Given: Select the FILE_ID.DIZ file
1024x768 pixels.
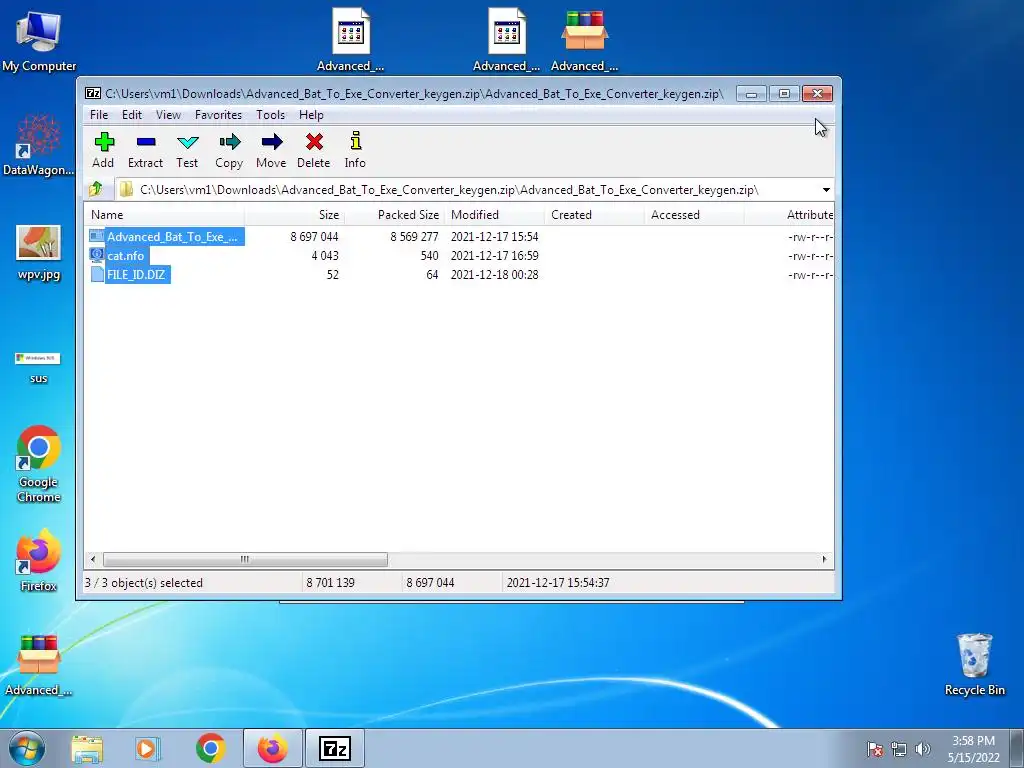Looking at the screenshot, I should coord(136,275).
